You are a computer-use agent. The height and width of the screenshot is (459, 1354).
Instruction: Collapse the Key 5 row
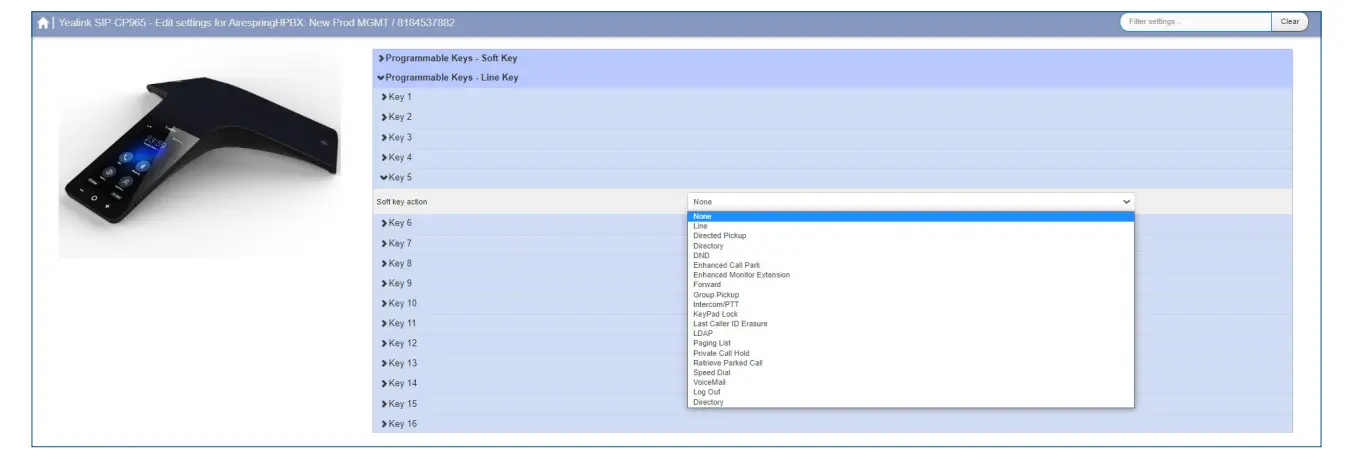pyautogui.click(x=832, y=177)
